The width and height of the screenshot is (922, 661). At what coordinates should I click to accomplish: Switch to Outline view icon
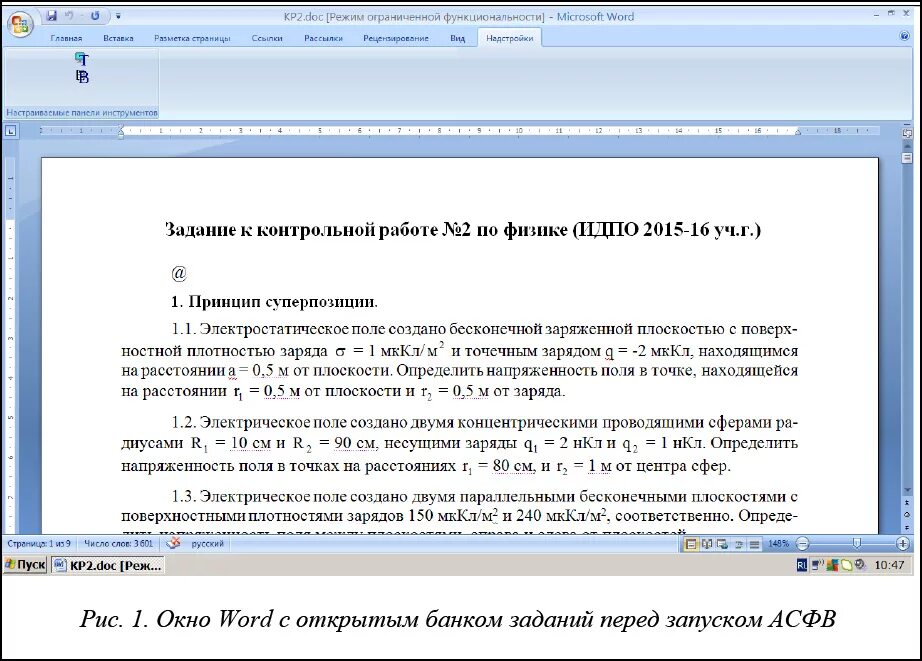pyautogui.click(x=739, y=544)
